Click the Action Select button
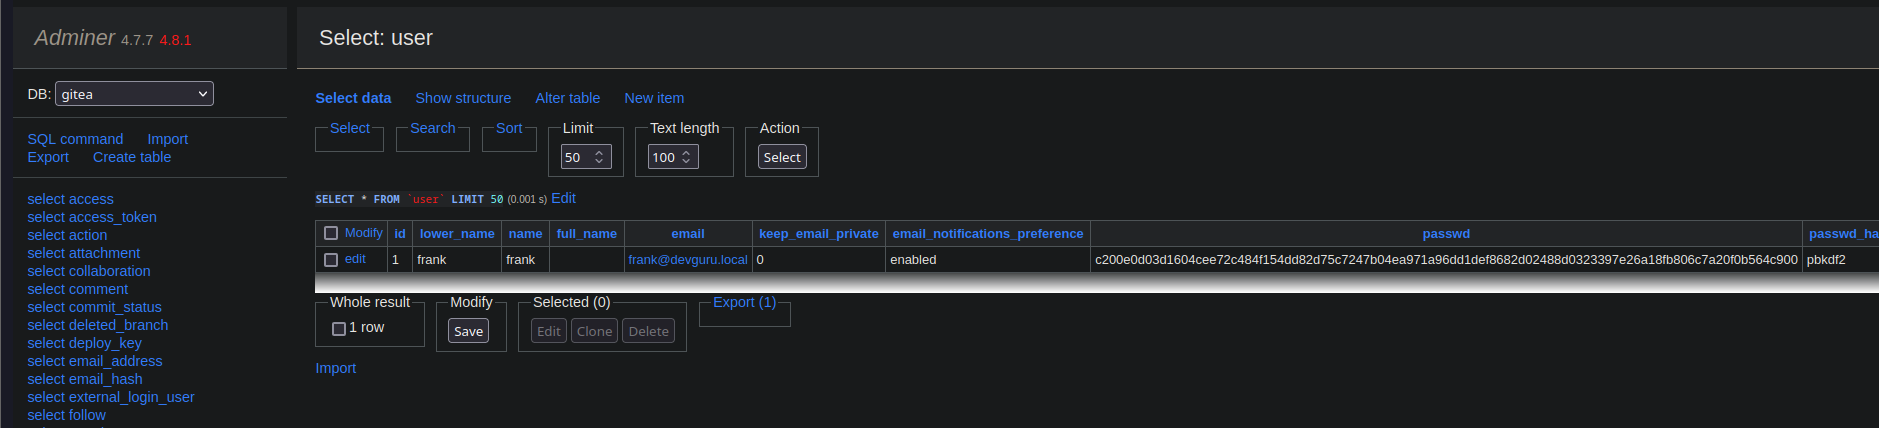 [x=782, y=157]
